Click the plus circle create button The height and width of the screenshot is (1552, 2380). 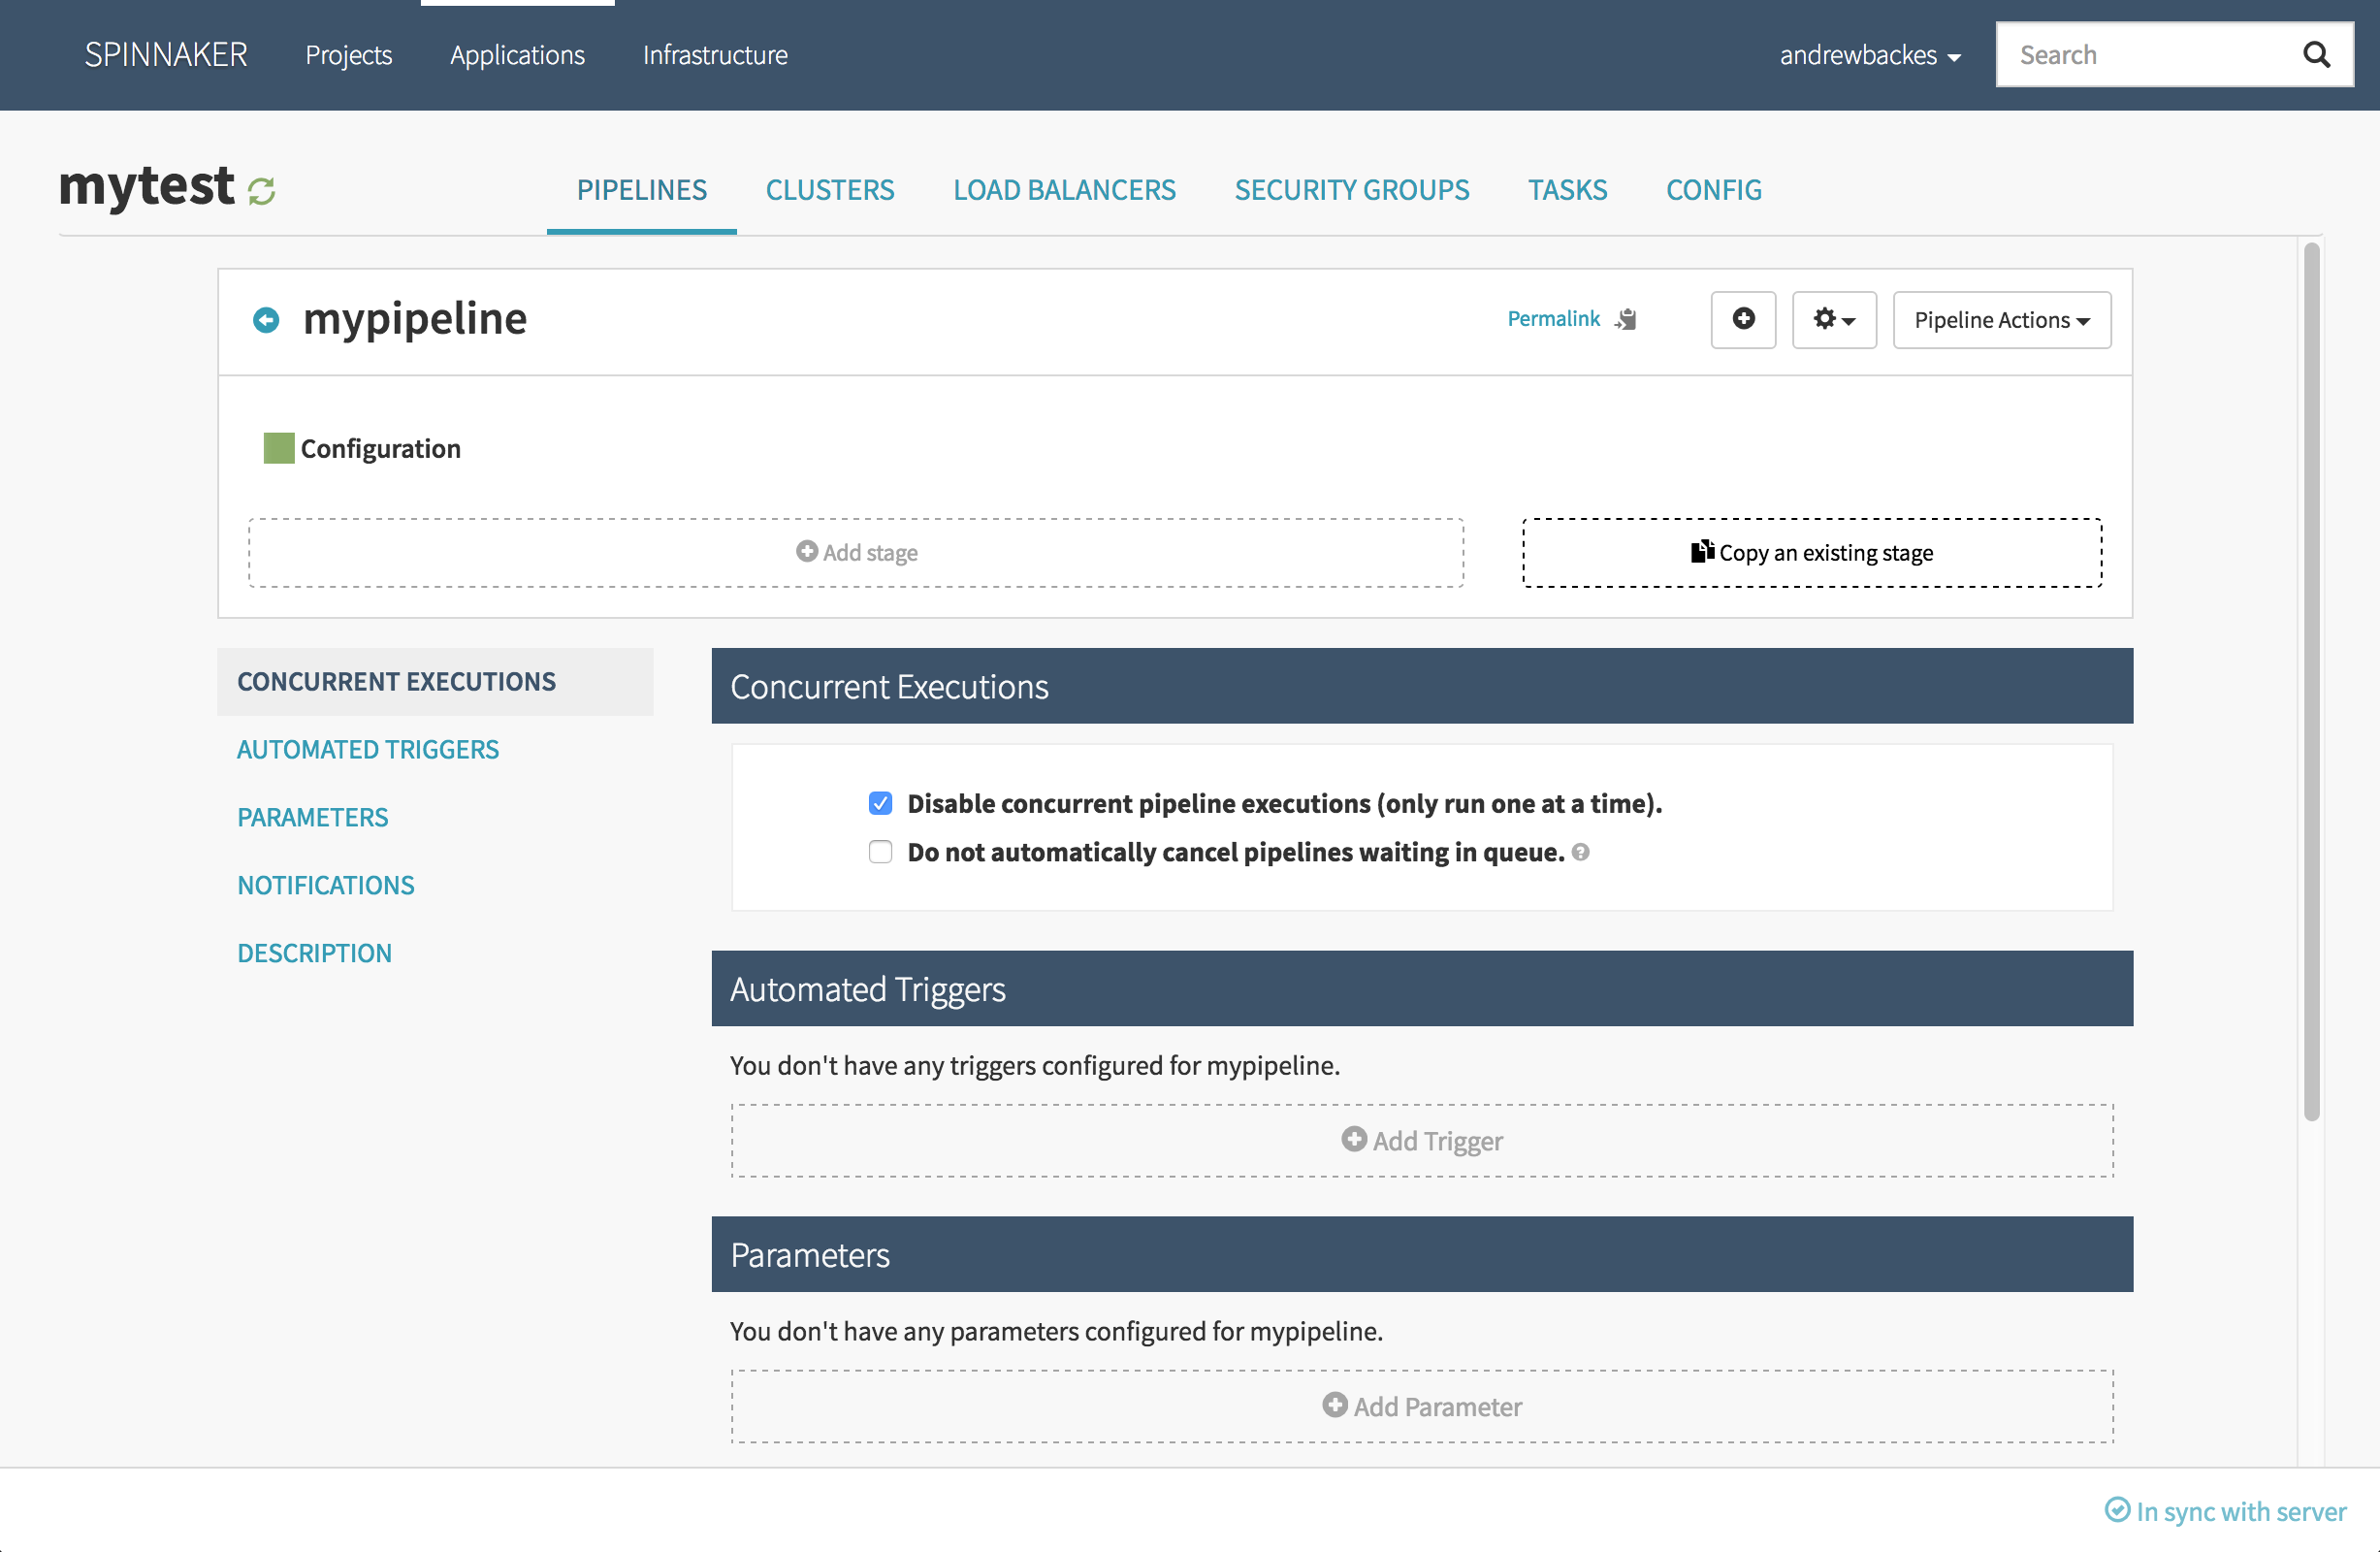click(x=1743, y=319)
